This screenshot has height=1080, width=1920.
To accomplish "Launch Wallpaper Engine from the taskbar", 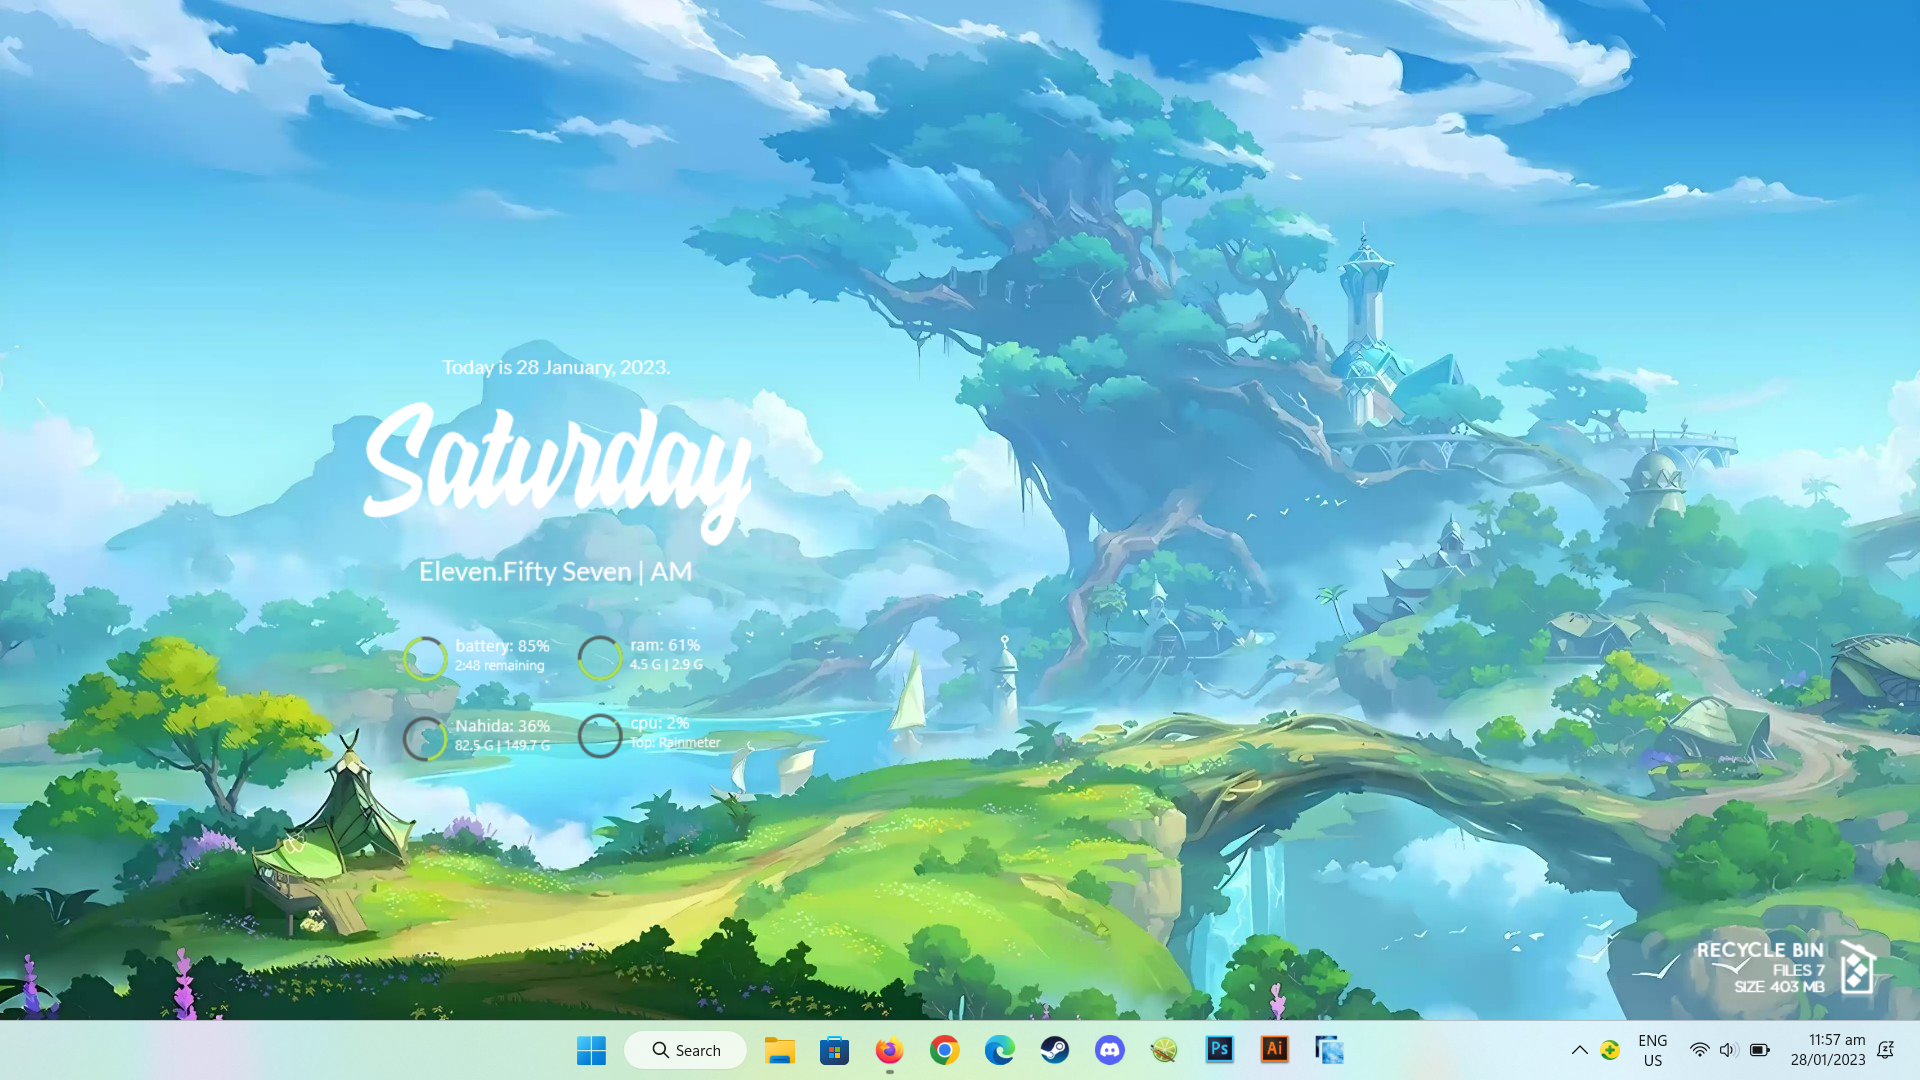I will 1328,1050.
